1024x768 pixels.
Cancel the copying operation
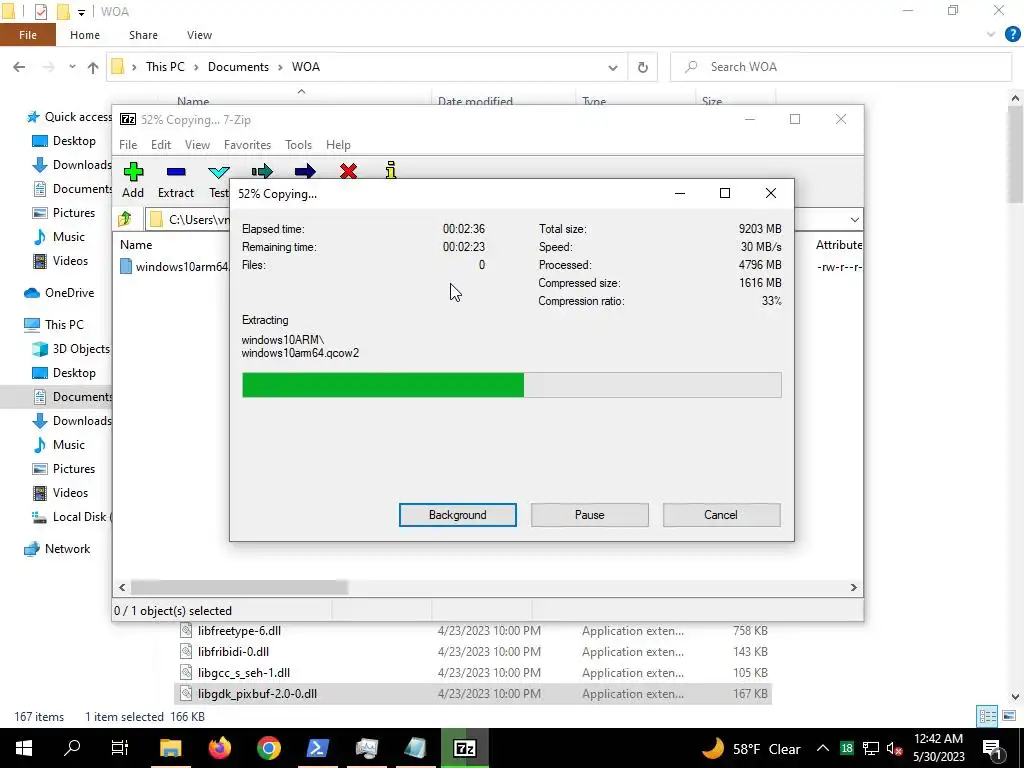tap(721, 515)
